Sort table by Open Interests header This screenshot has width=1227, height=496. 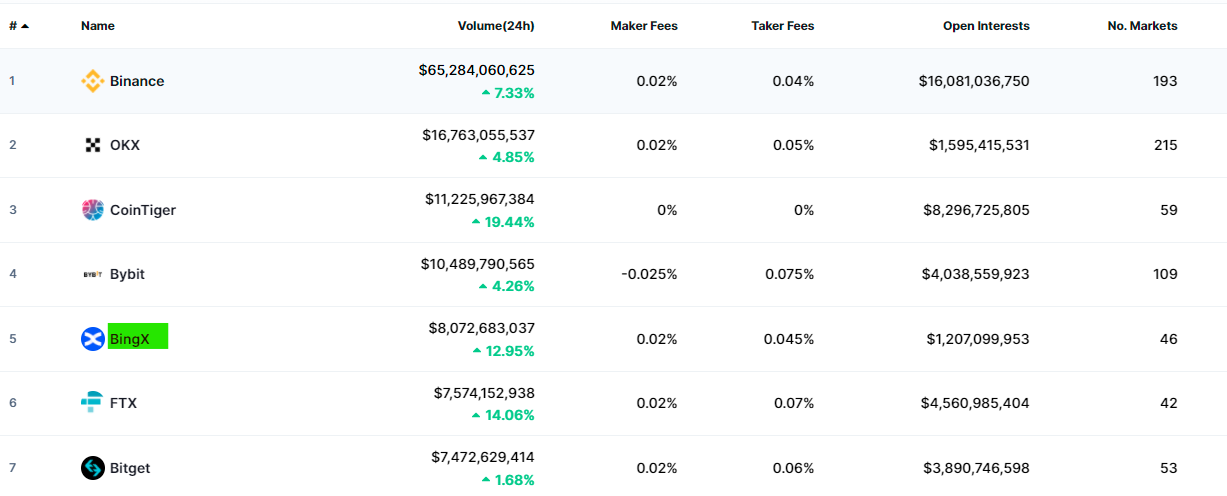tap(986, 26)
